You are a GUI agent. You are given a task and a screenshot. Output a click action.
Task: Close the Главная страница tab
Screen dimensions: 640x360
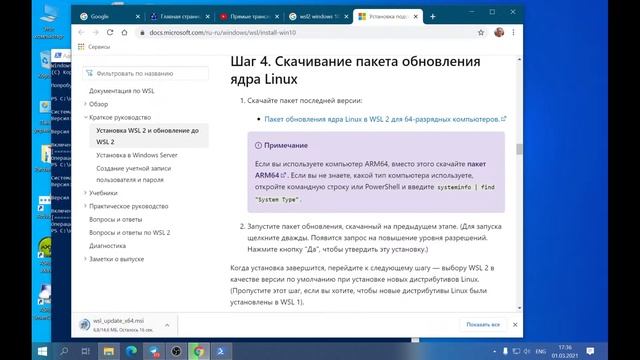point(207,17)
